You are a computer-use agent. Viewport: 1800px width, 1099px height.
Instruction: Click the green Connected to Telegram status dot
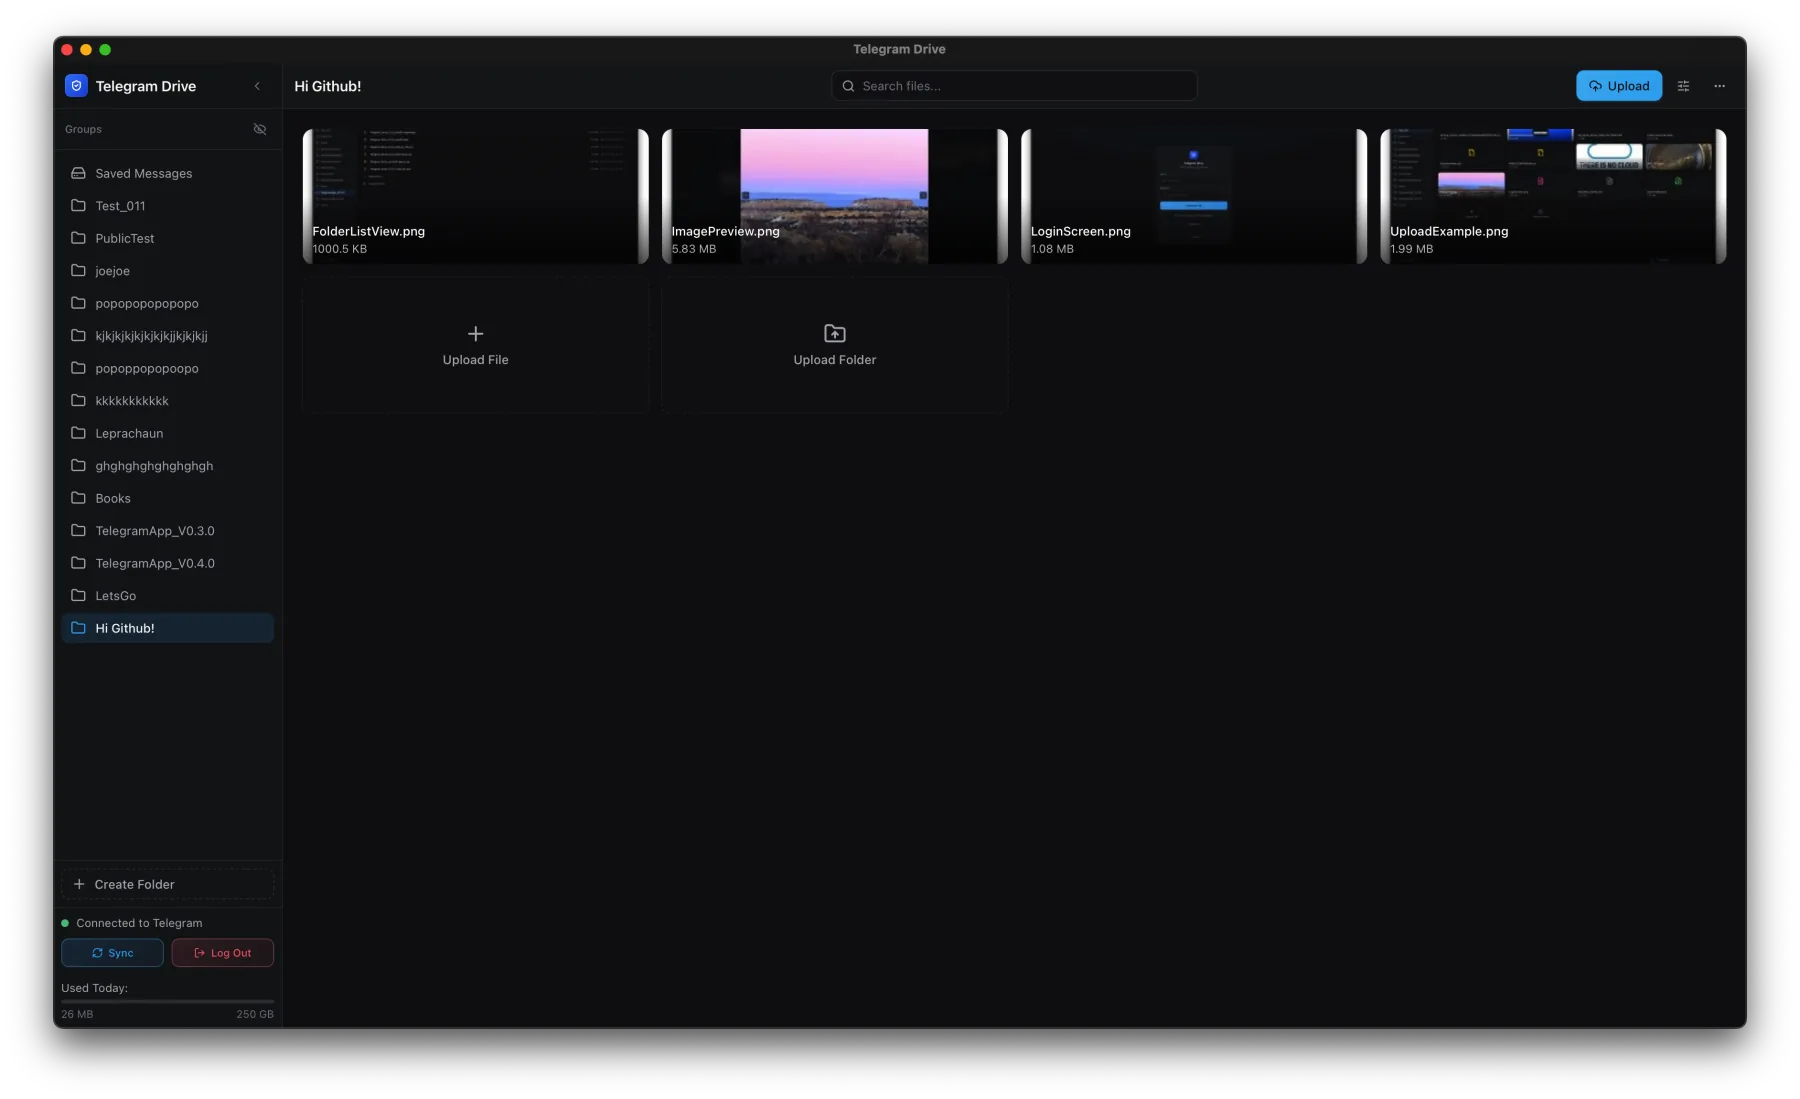pos(65,923)
